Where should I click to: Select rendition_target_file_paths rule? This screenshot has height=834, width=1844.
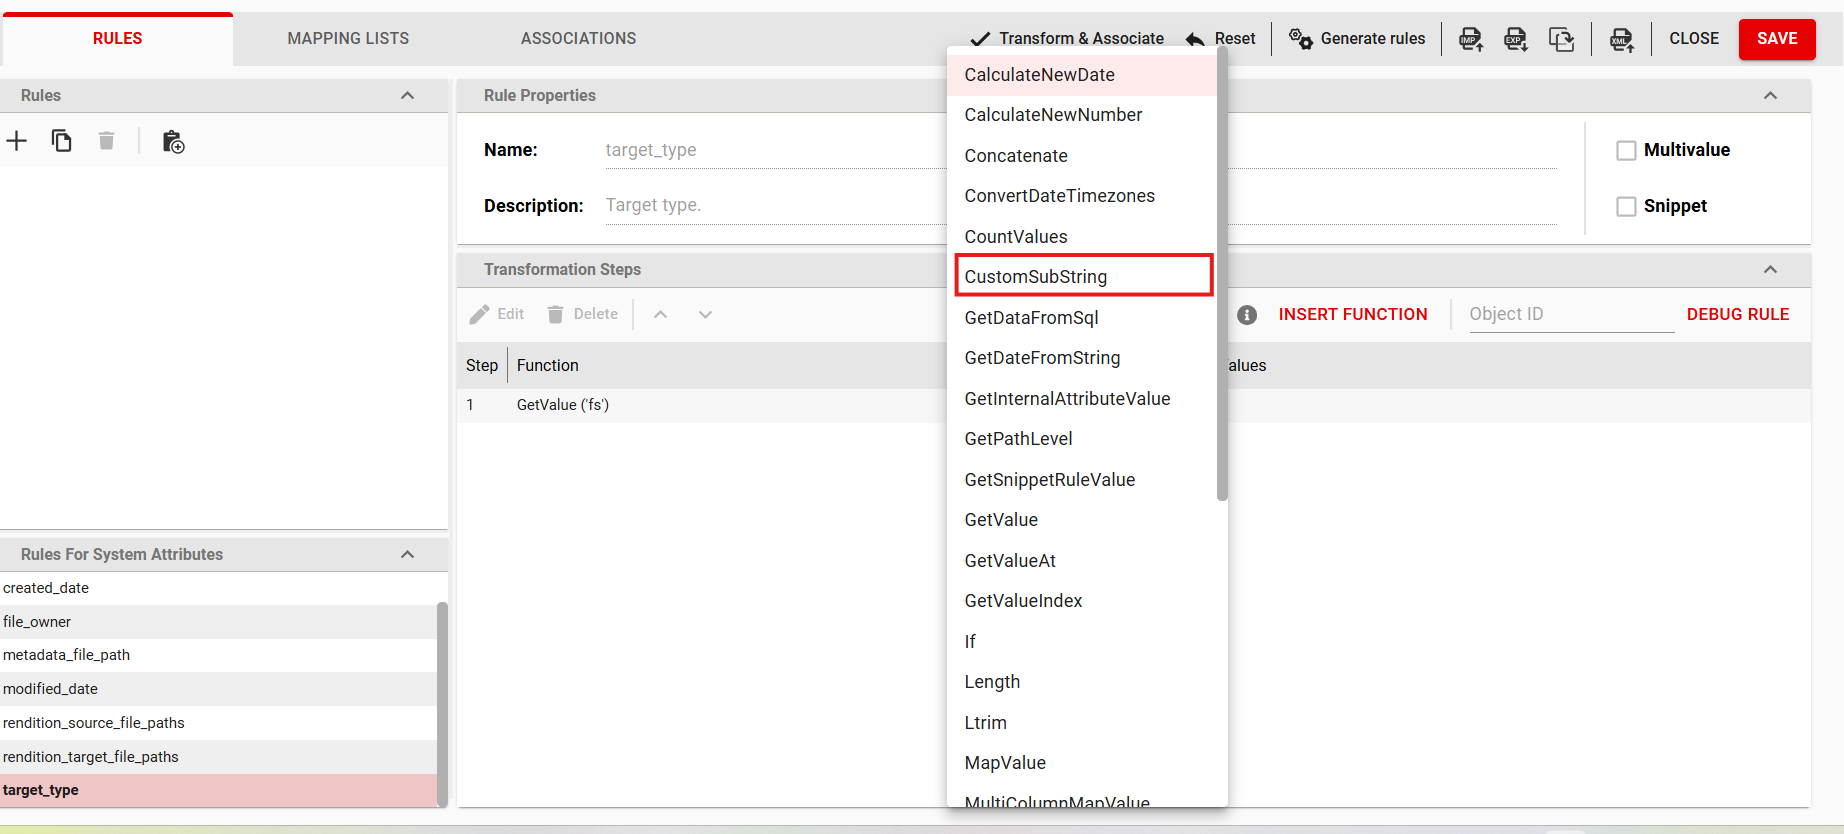pos(218,757)
